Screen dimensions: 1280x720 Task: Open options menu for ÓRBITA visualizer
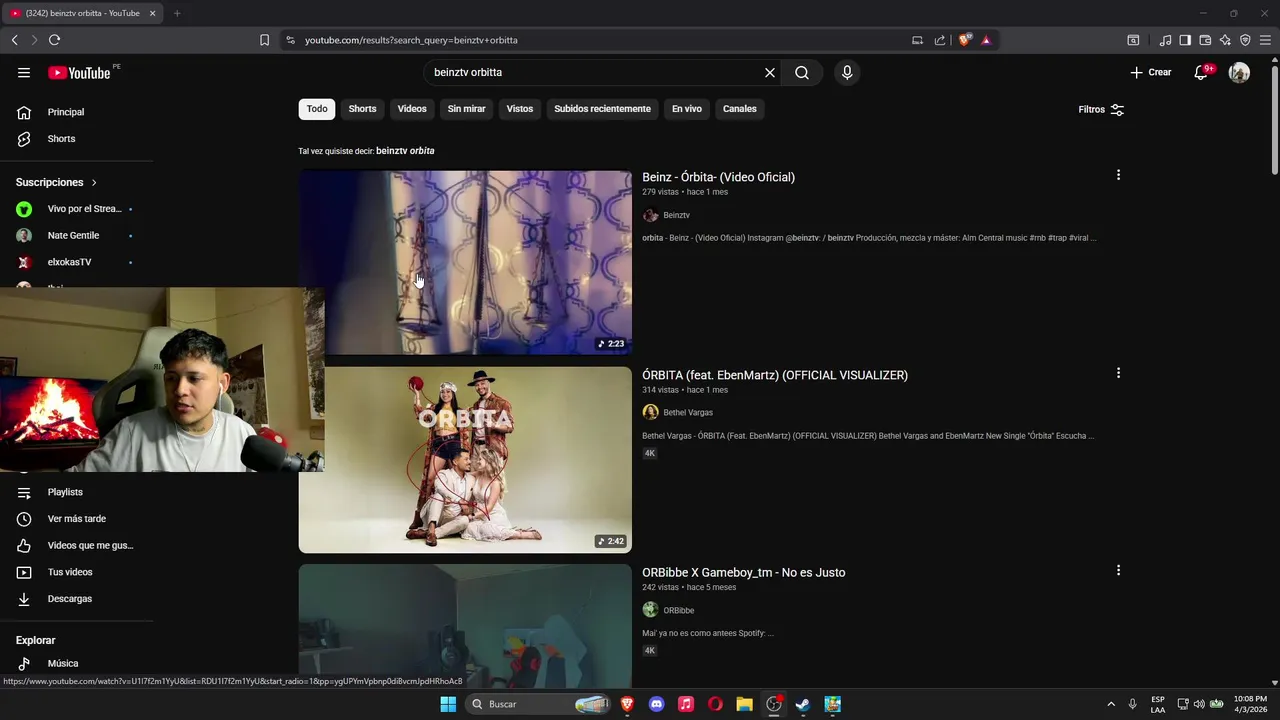coord(1118,373)
